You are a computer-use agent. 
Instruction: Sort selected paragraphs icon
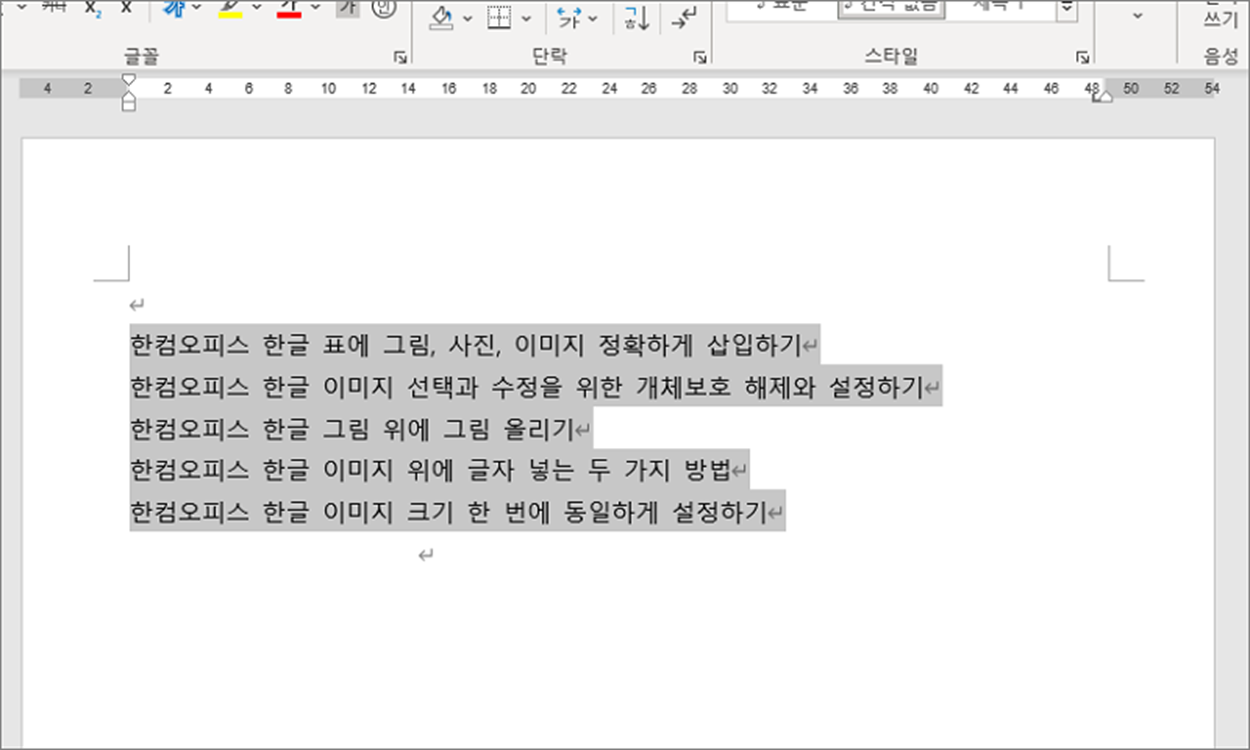[x=636, y=18]
